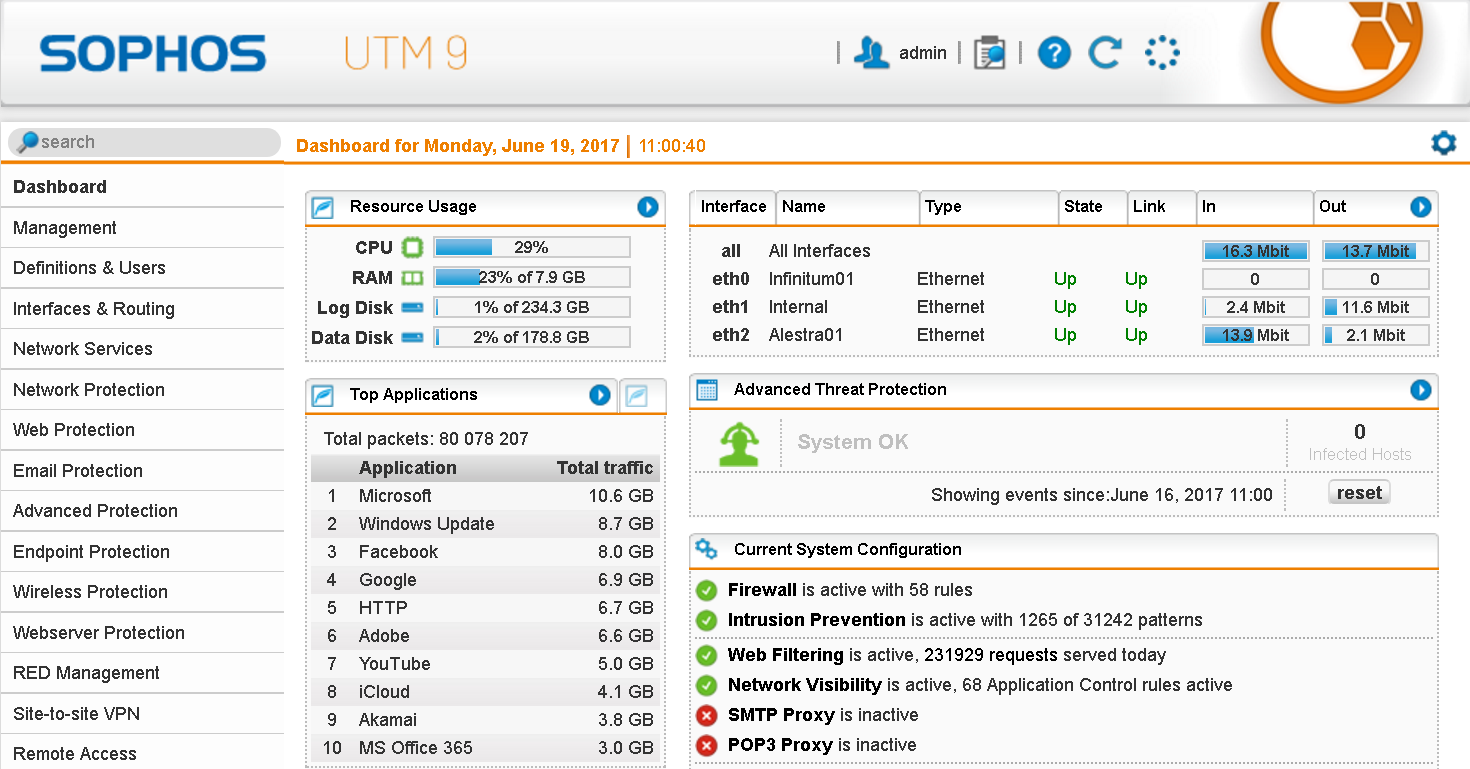This screenshot has width=1470, height=769.
Task: Click the Advanced Threat Protection calendar icon
Action: 707,390
